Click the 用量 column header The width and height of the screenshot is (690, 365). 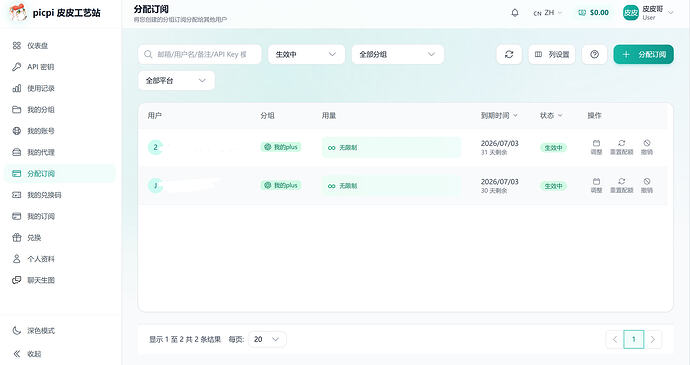tap(329, 116)
